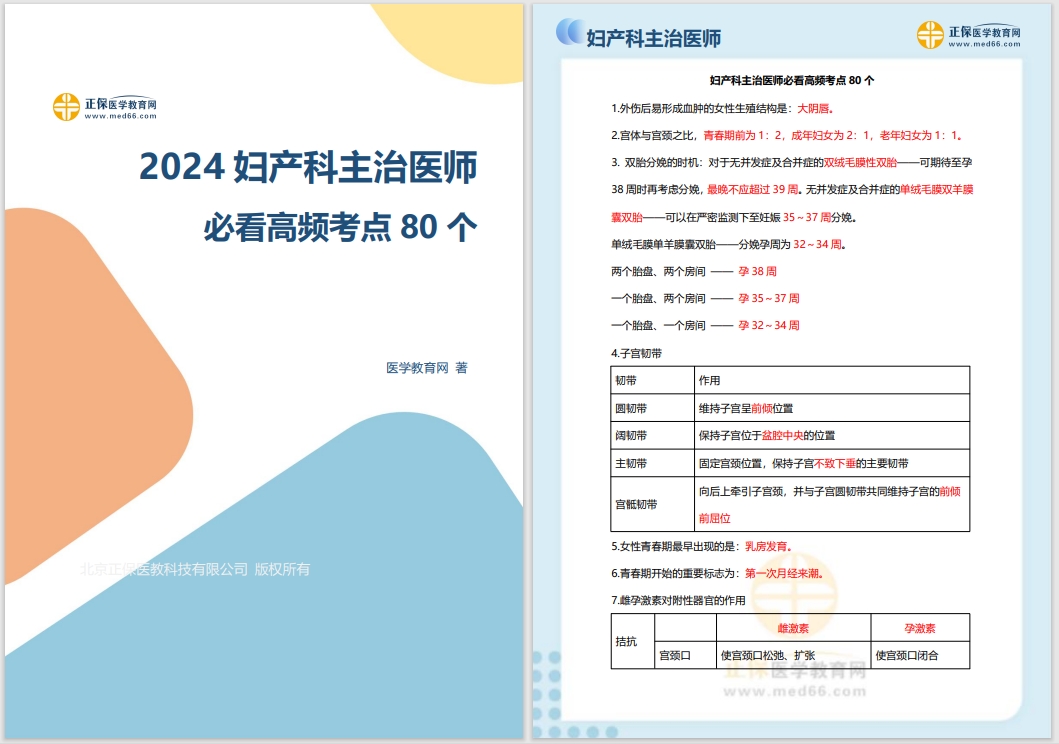Click cell 使宫颈口闭合
The width and height of the screenshot is (1059, 744).
coord(921,655)
